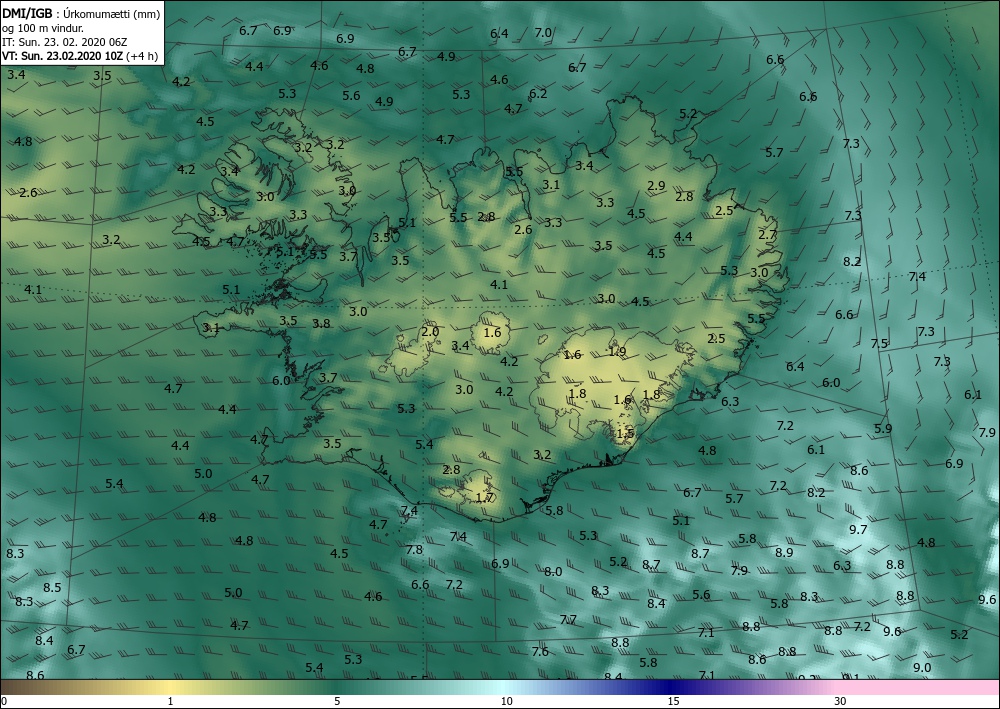This screenshot has width=1000, height=709.
Task: Click the '10' tick on the colour scale
Action: (x=506, y=702)
